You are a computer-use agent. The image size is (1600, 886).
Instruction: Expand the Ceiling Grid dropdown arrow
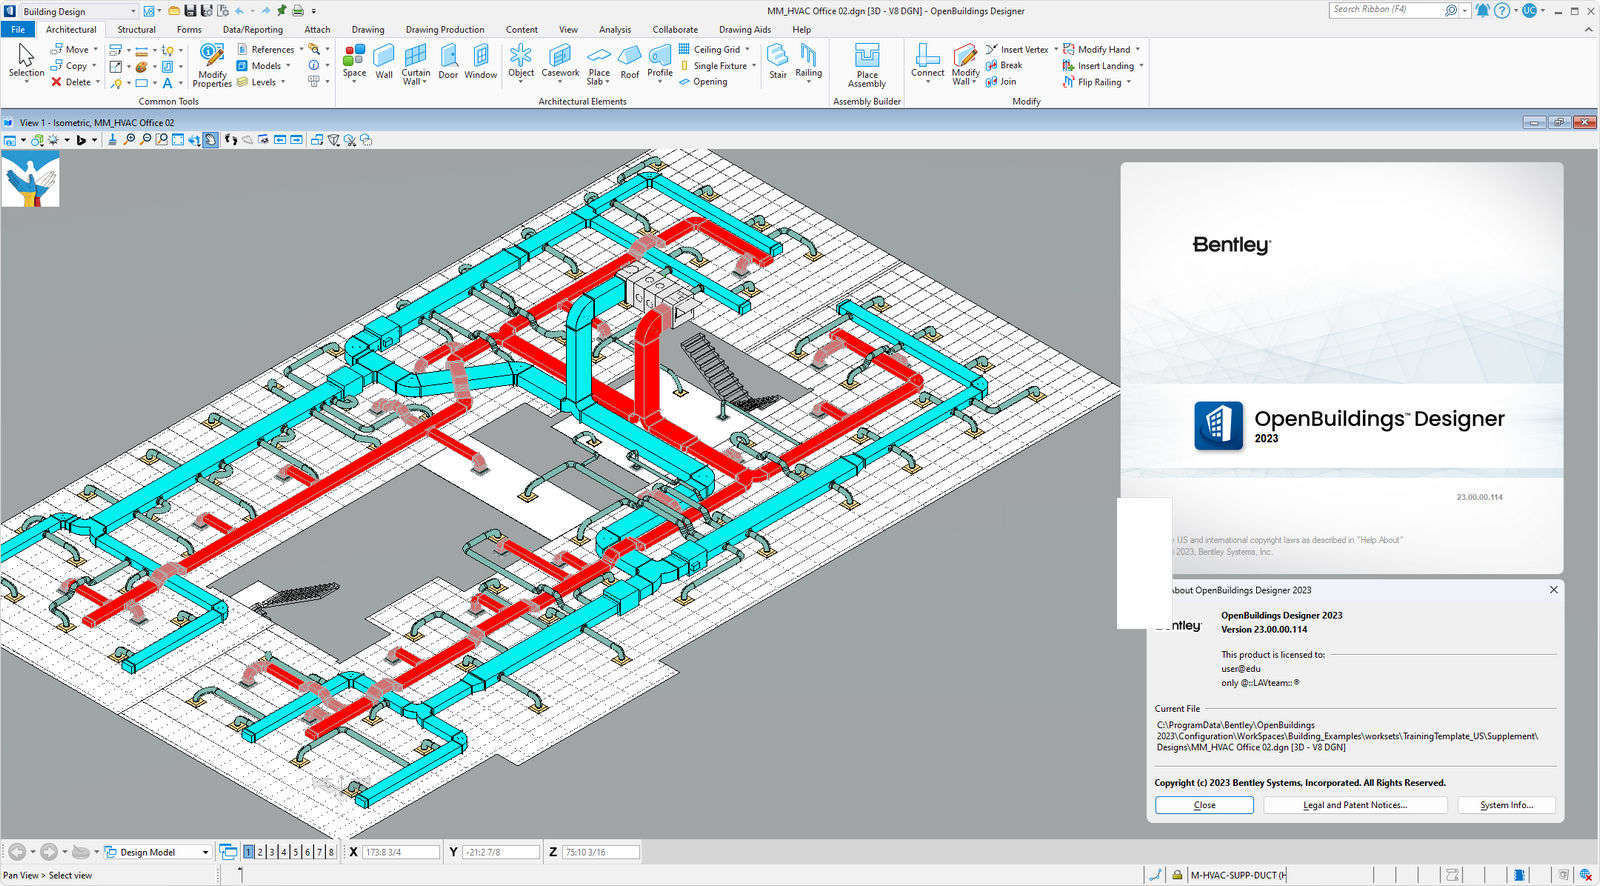[747, 49]
